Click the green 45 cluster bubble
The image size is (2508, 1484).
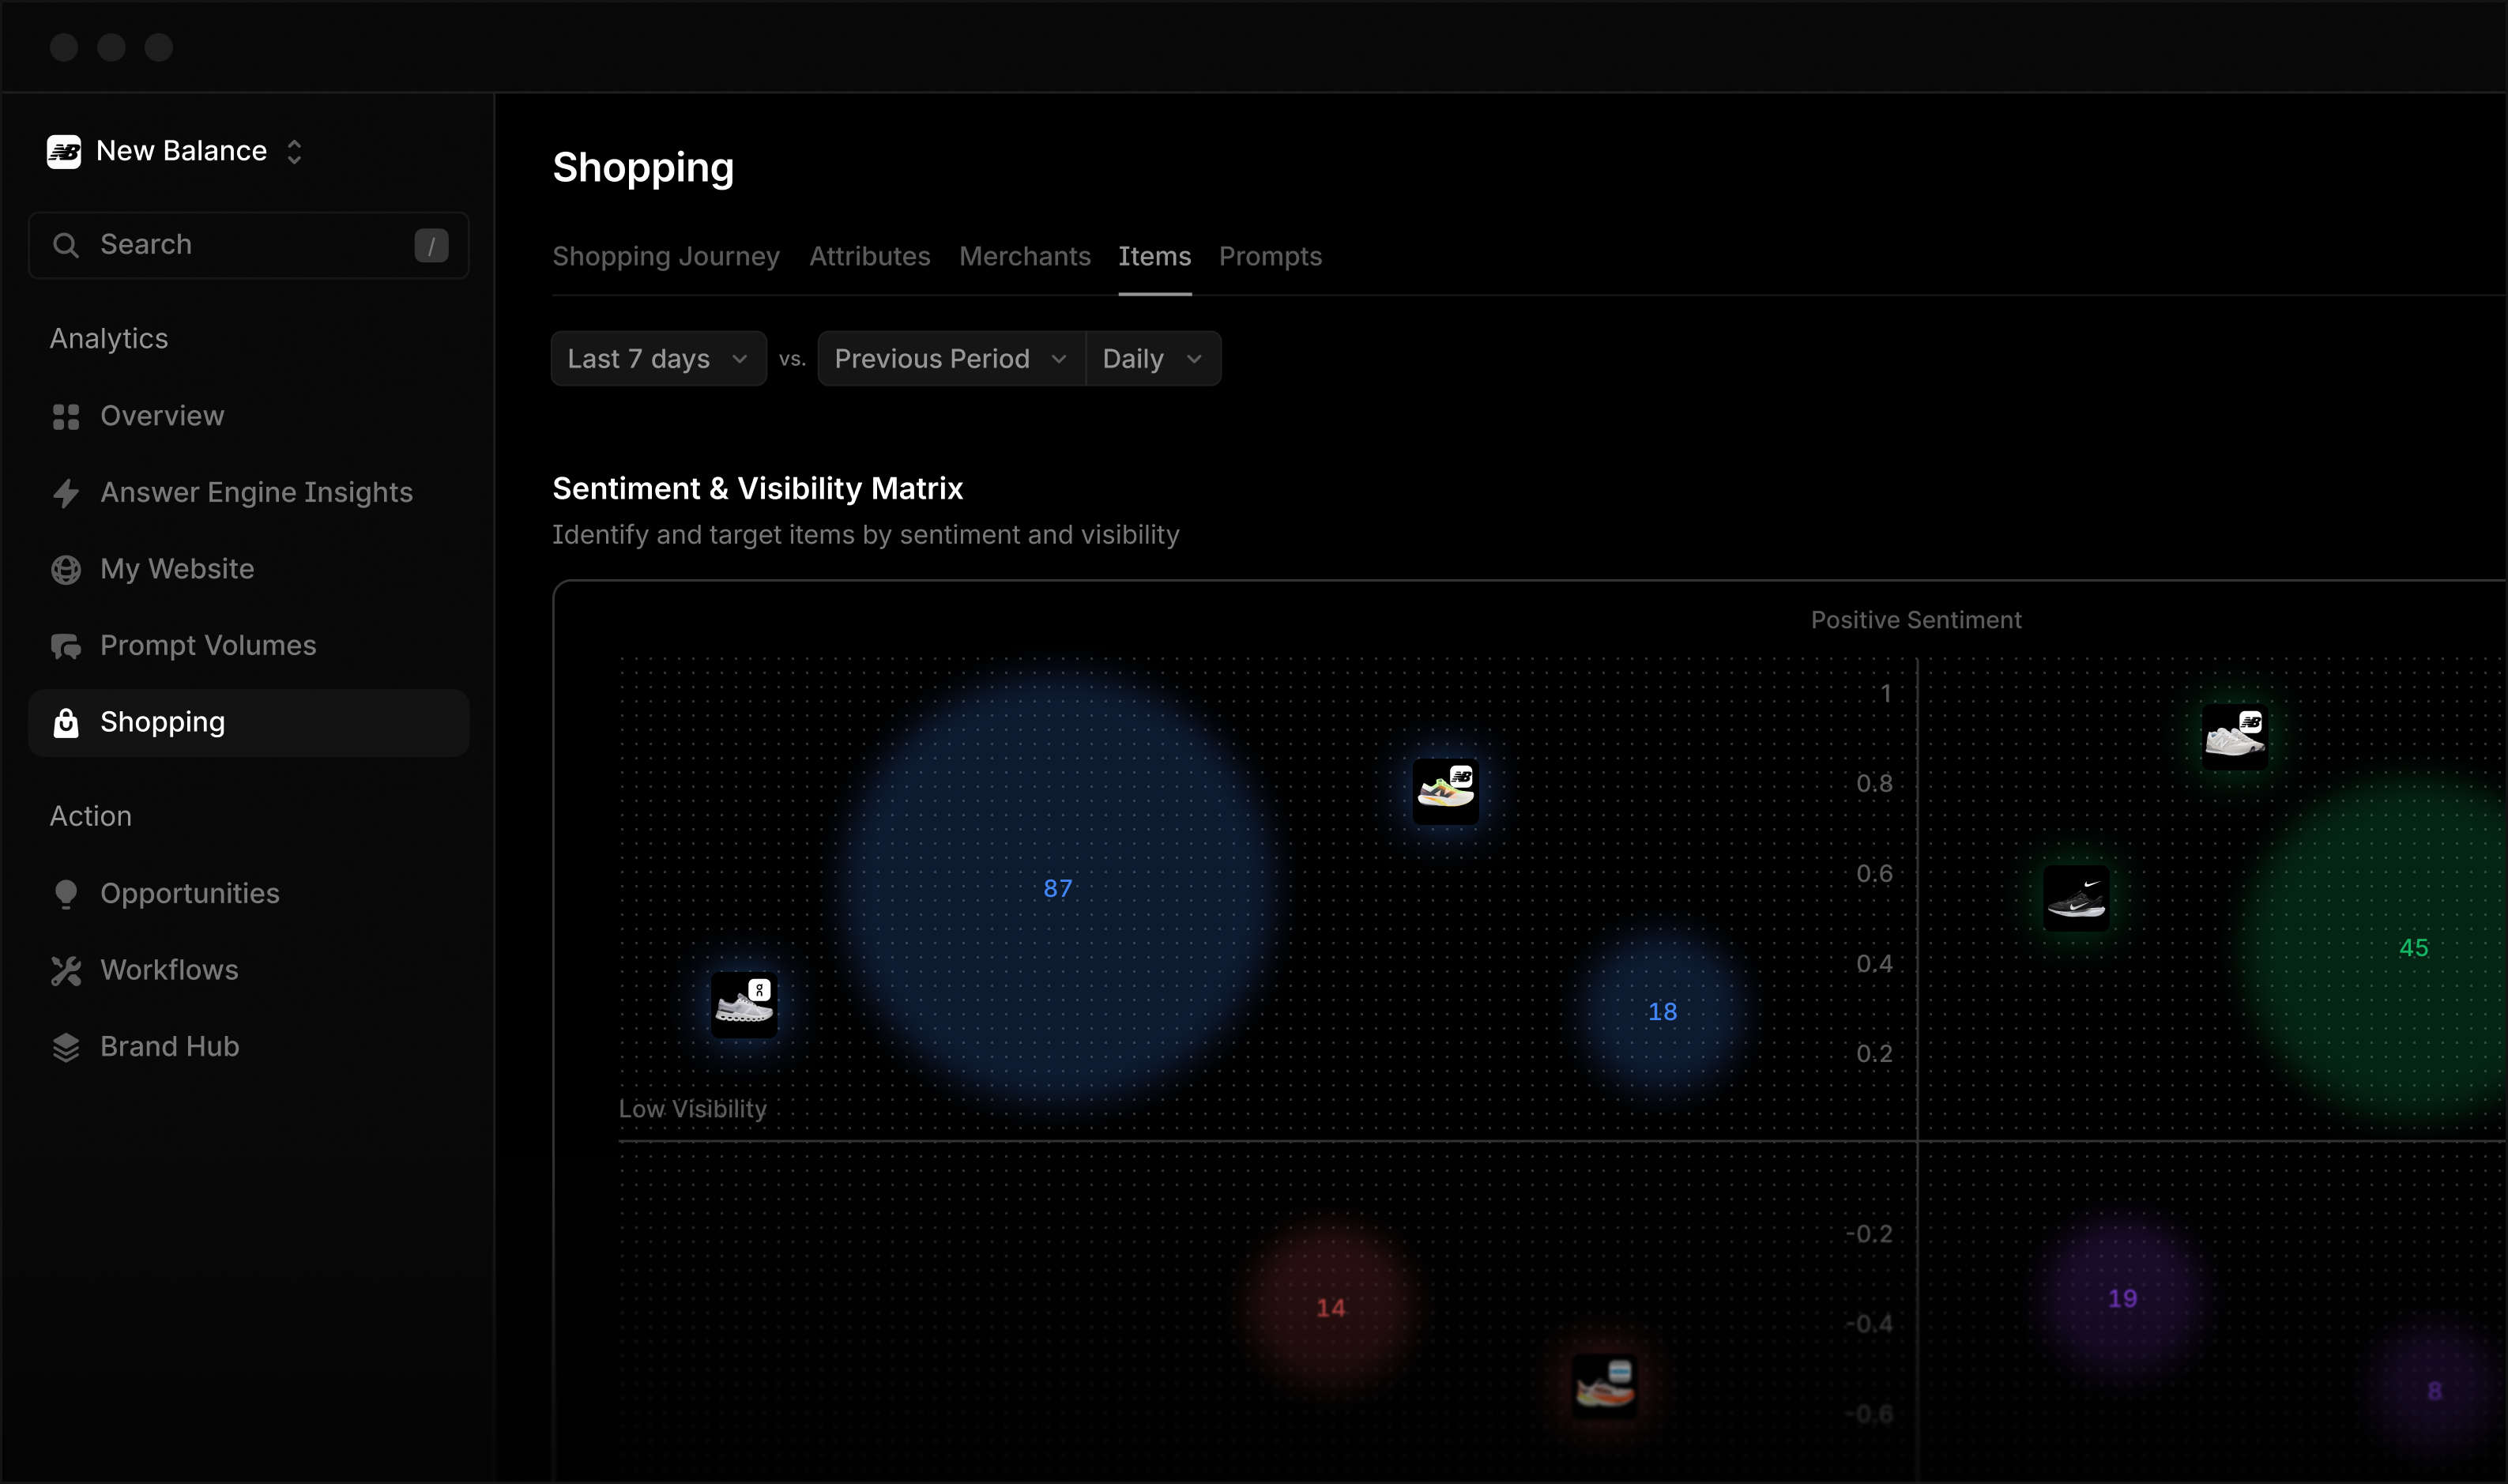point(2412,948)
